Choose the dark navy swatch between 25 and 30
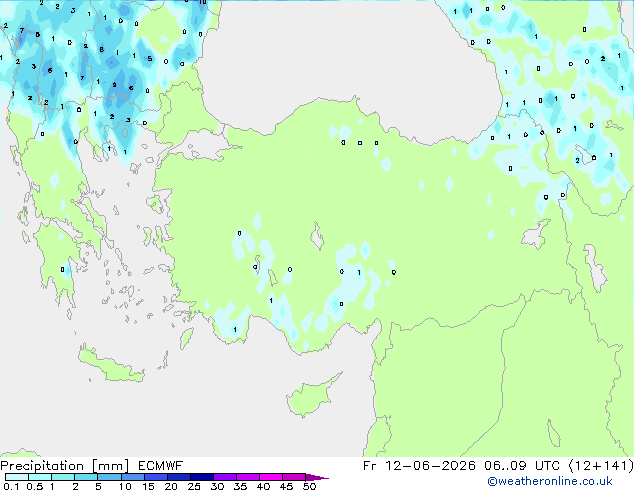634x490 pixels. [x=201, y=477]
